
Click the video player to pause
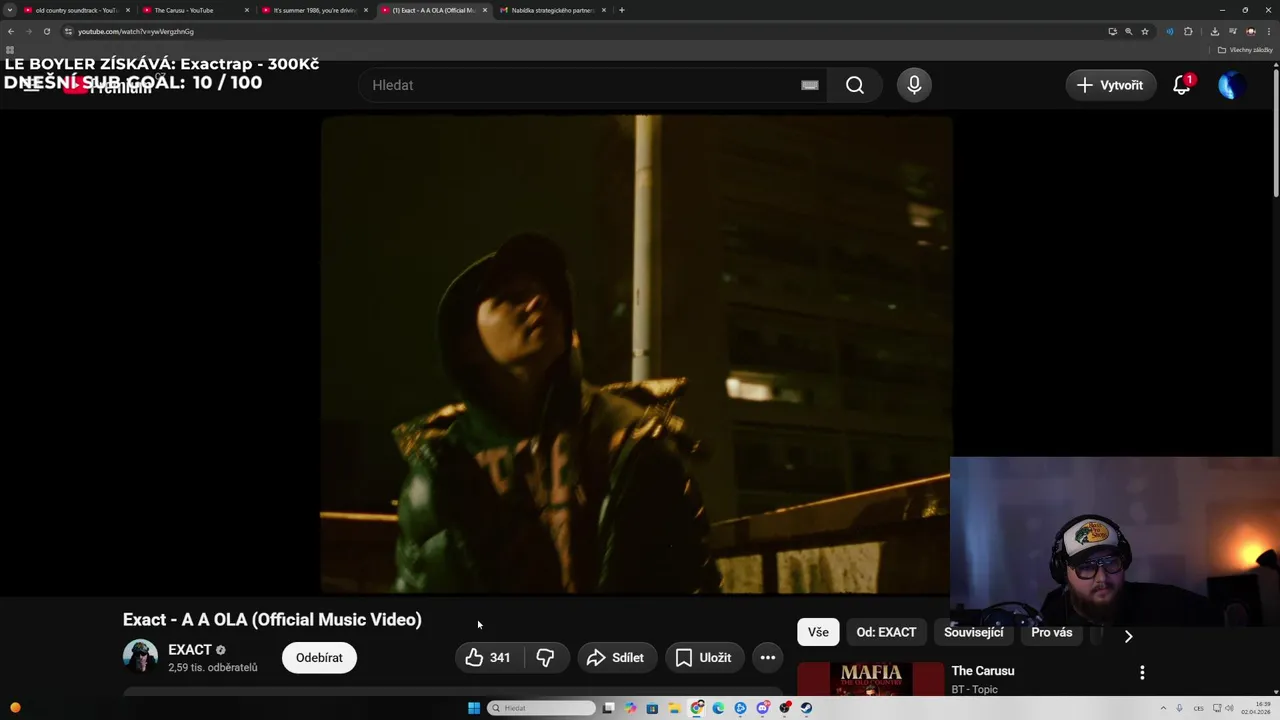(x=636, y=355)
